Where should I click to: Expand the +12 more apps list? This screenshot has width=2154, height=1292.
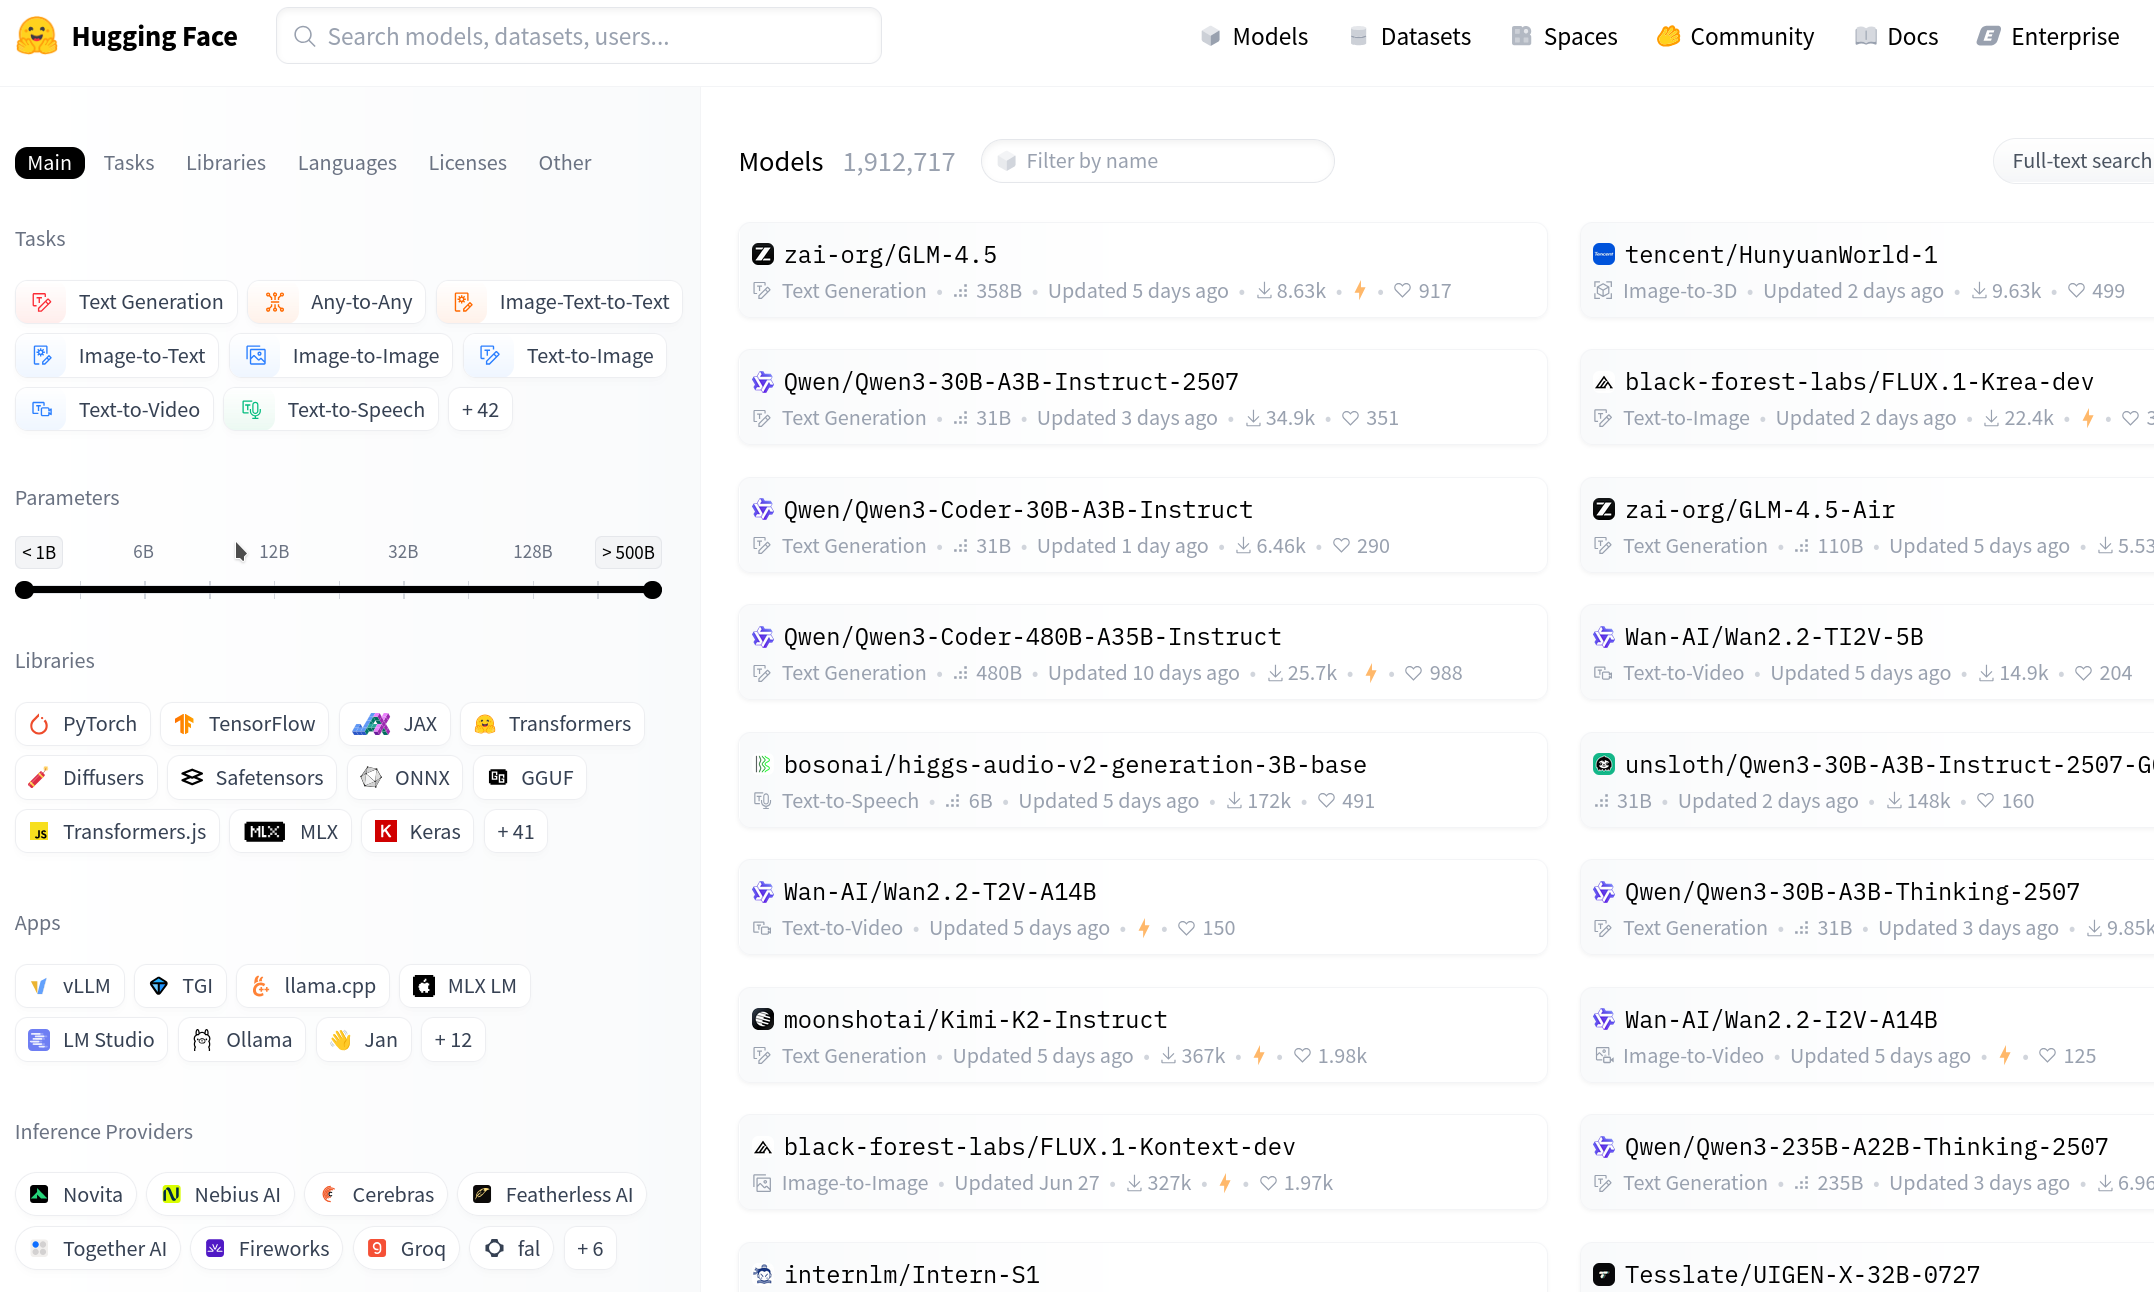point(453,1040)
